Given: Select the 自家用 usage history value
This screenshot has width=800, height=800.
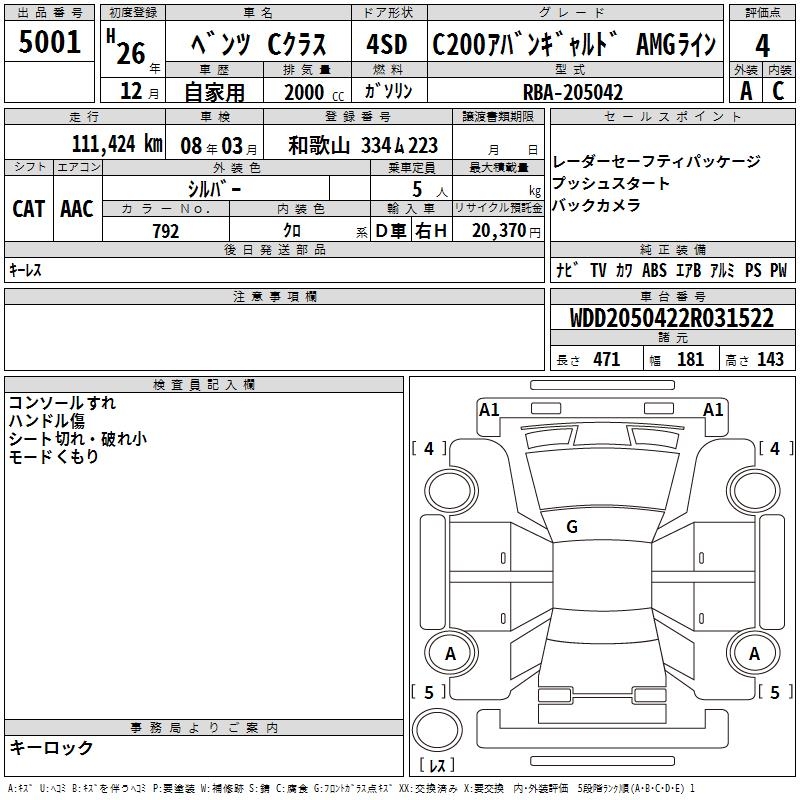Looking at the screenshot, I should pos(214,92).
